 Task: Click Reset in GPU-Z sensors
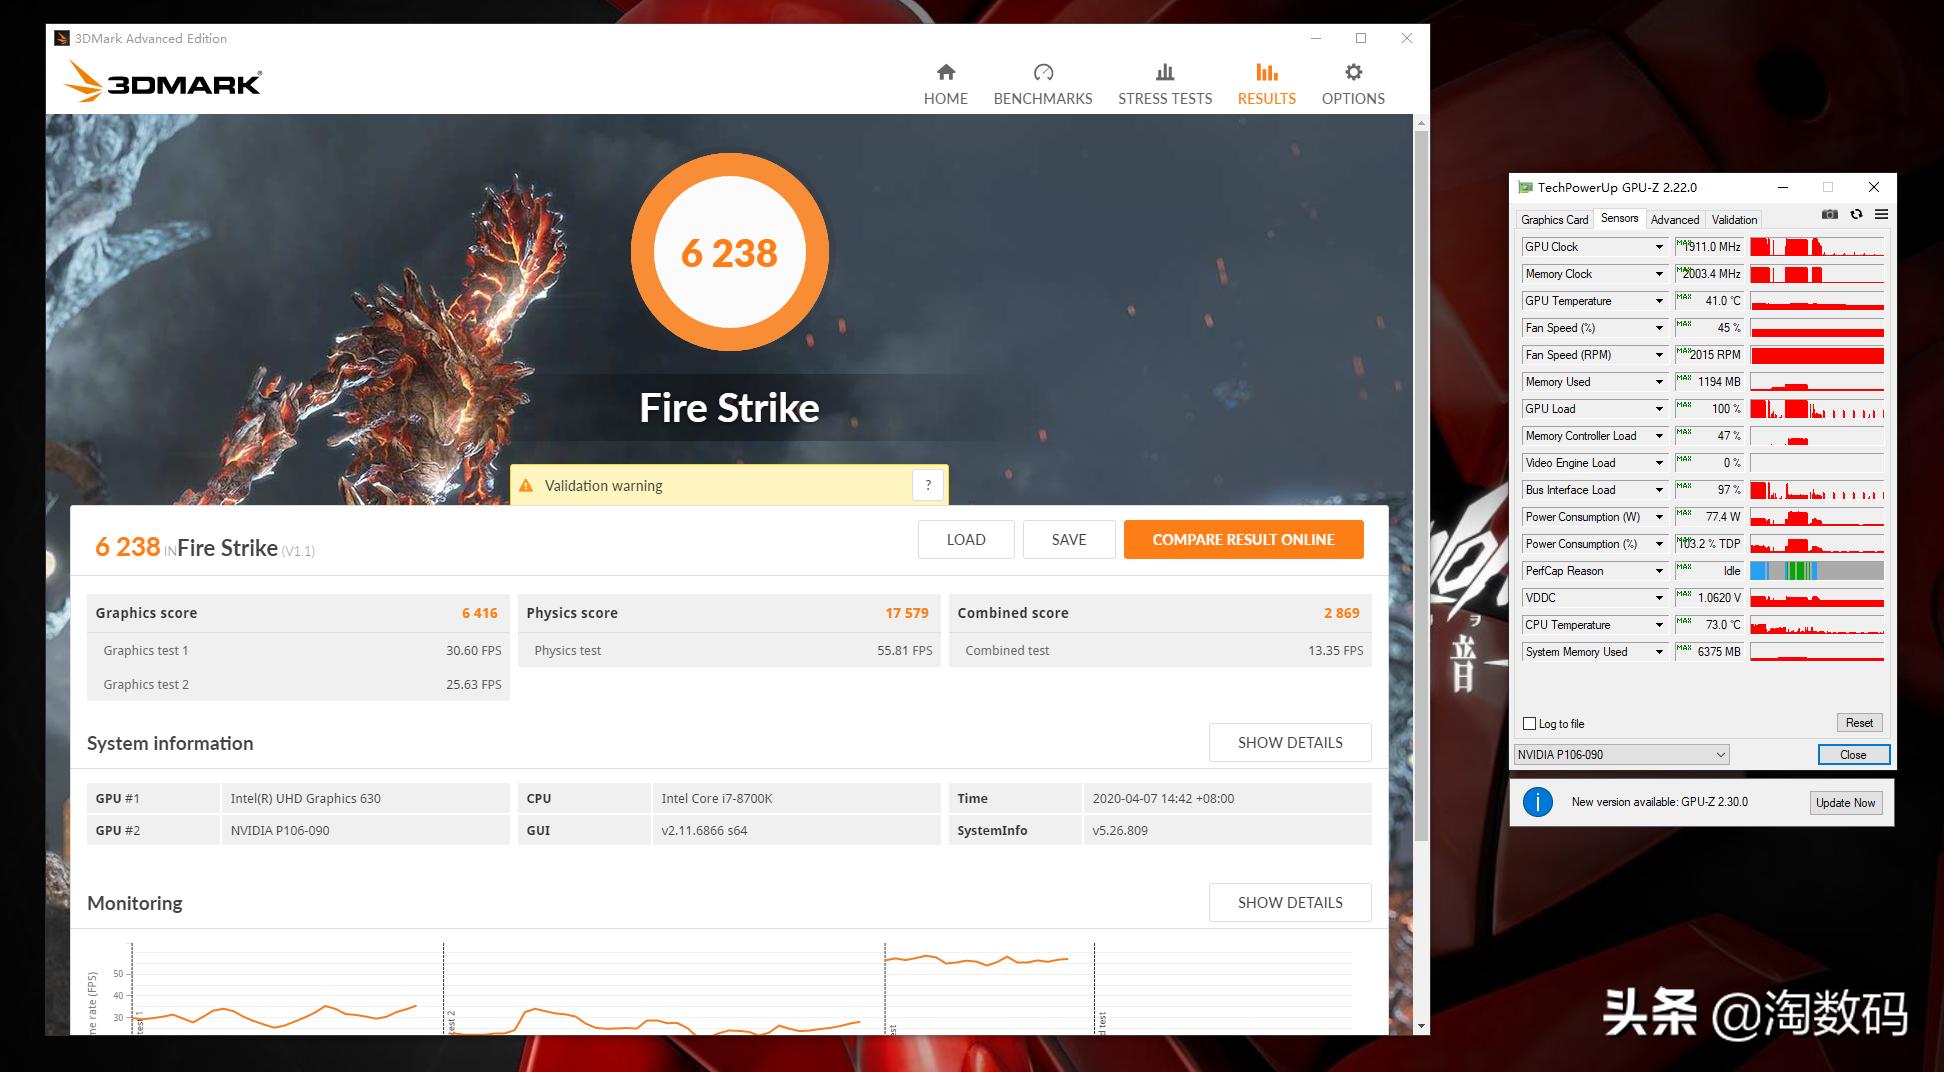1859,723
